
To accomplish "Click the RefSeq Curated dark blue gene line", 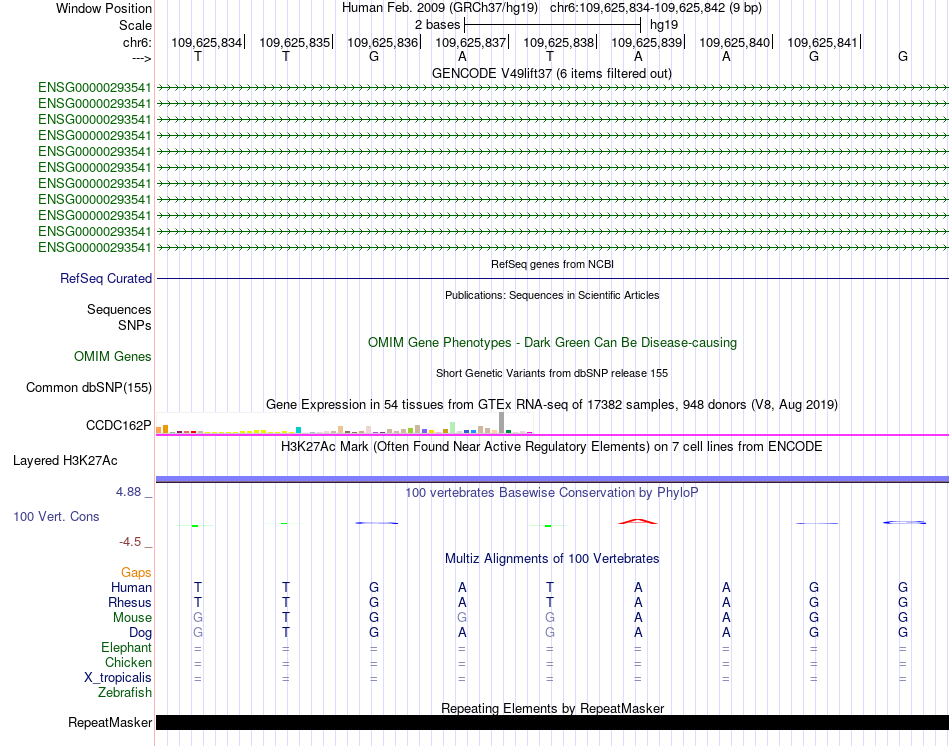I will click(x=552, y=279).
